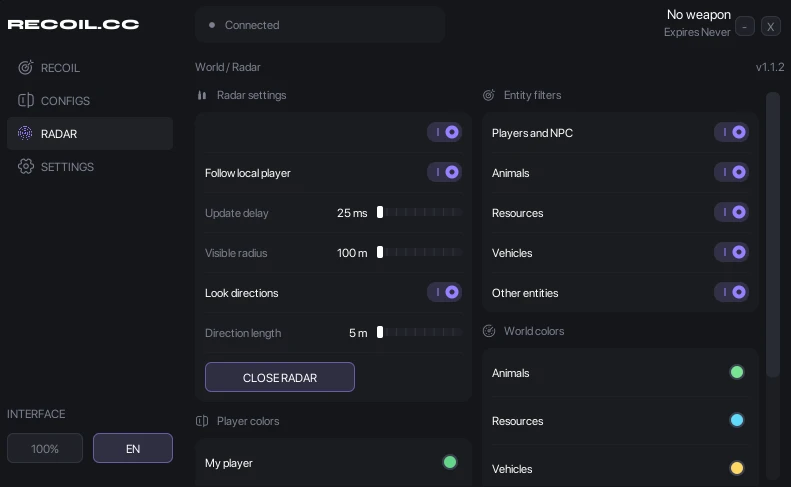Click the Visible radius slider track
Viewport: 791px width, 487px height.
click(419, 252)
